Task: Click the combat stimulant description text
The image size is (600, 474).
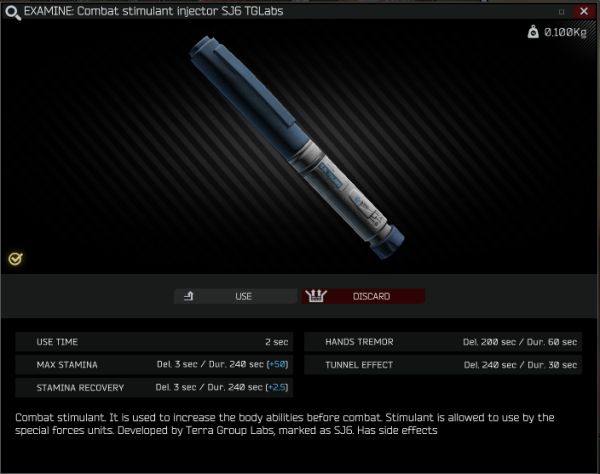Action: click(x=285, y=424)
